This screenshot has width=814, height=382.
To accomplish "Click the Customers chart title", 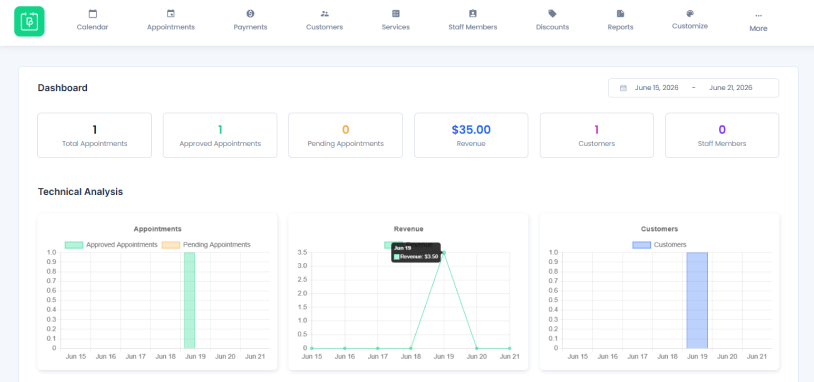I will [x=659, y=229].
